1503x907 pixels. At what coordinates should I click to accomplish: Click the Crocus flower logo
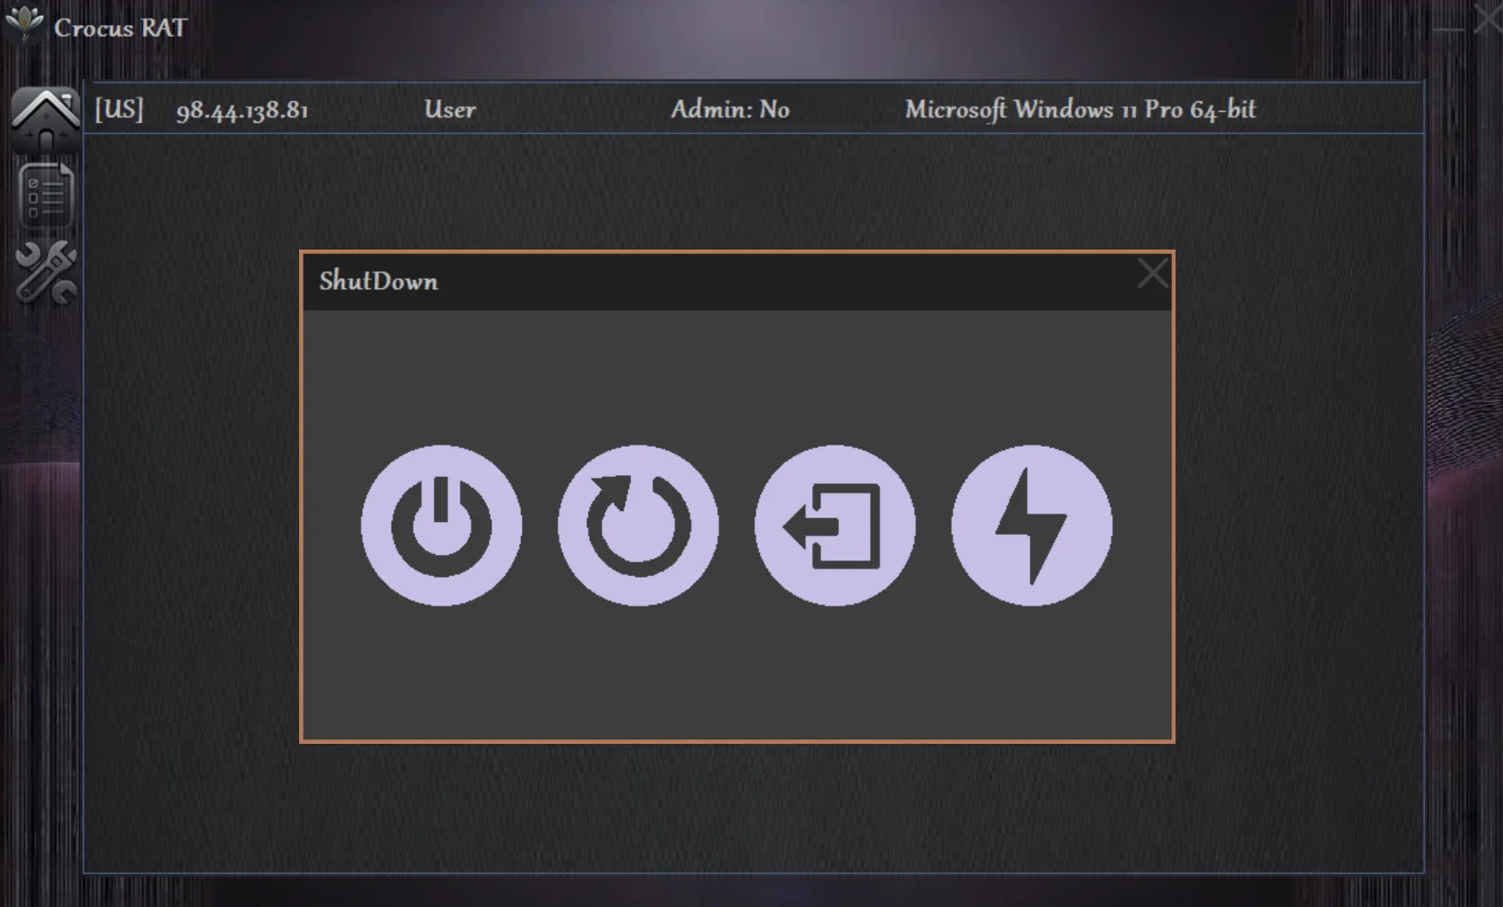24,23
